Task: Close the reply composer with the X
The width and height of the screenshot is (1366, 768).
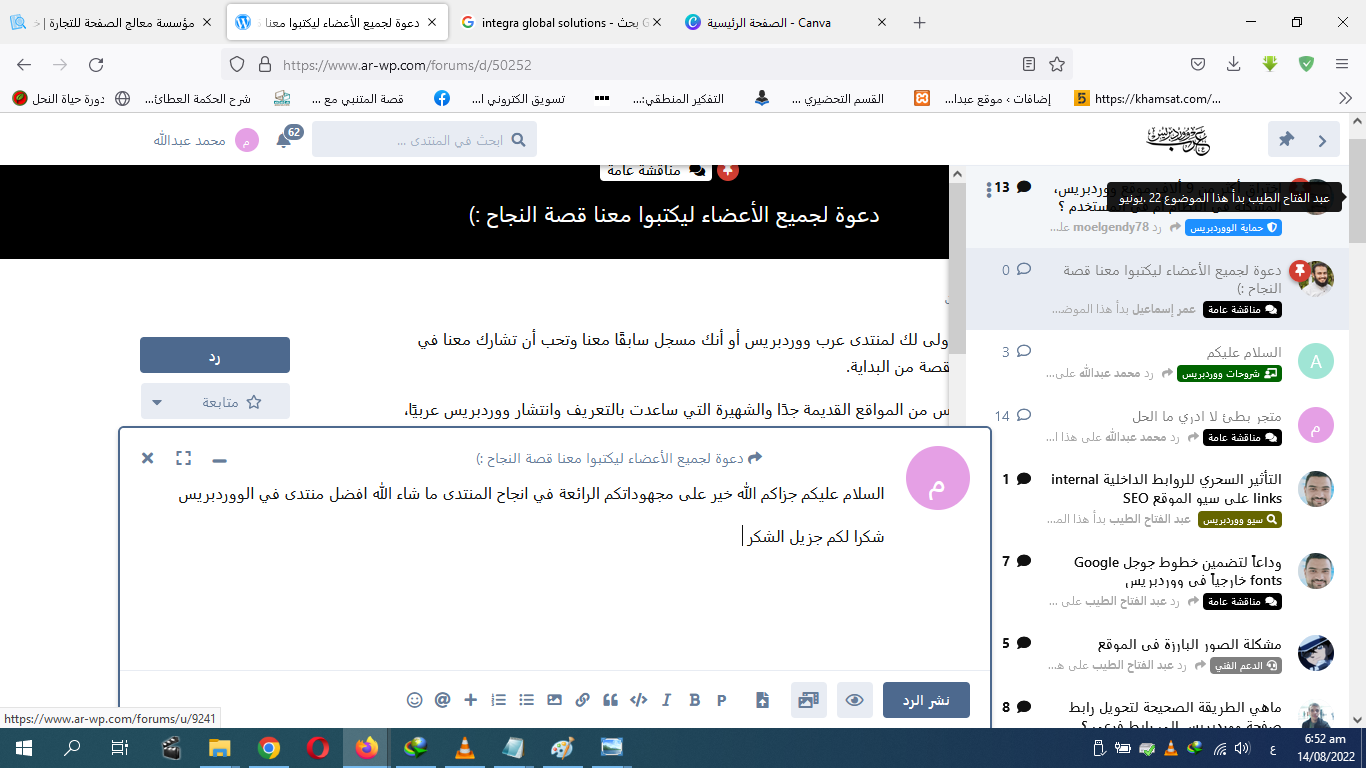Action: point(148,458)
